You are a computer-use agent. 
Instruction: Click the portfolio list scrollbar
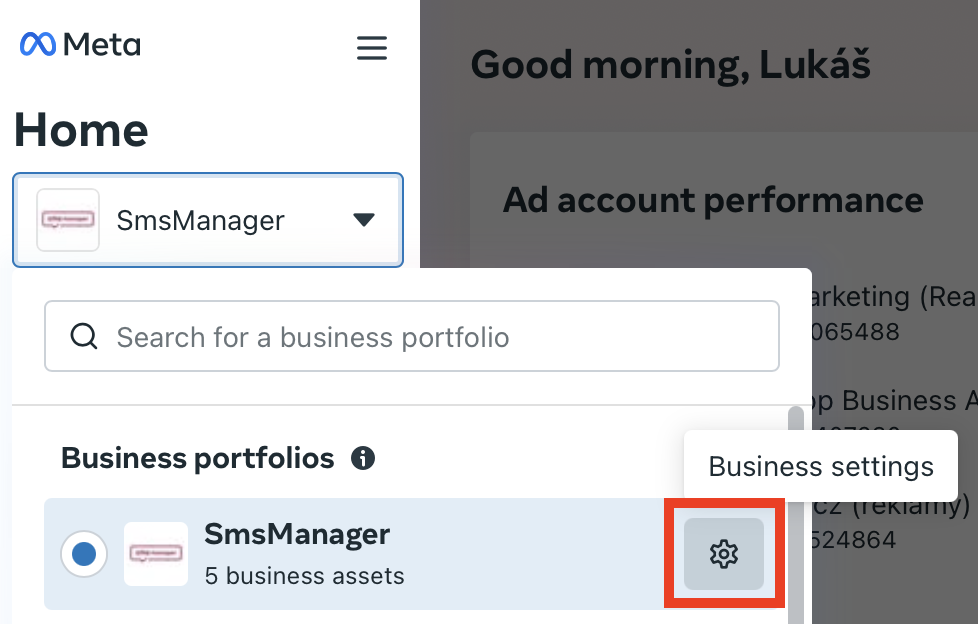[796, 500]
